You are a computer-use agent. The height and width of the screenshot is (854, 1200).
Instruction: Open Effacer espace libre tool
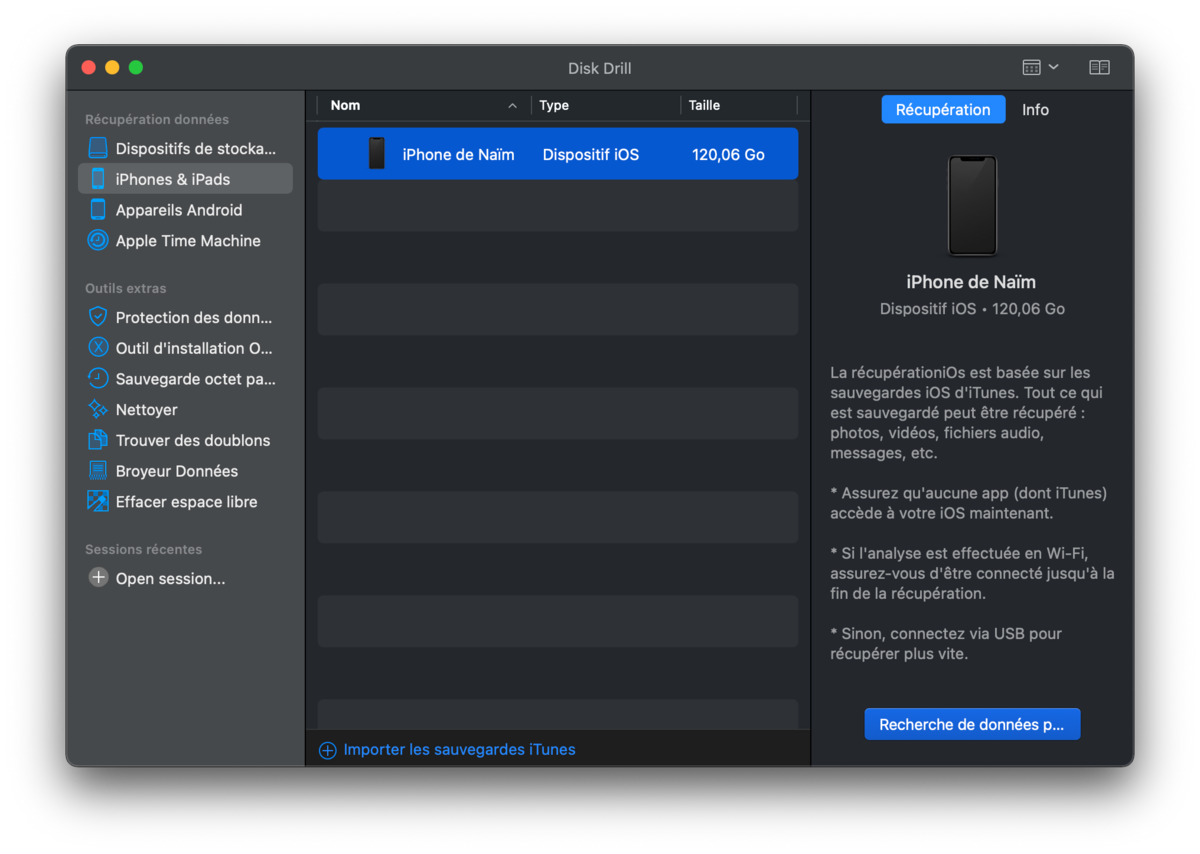[x=185, y=501]
